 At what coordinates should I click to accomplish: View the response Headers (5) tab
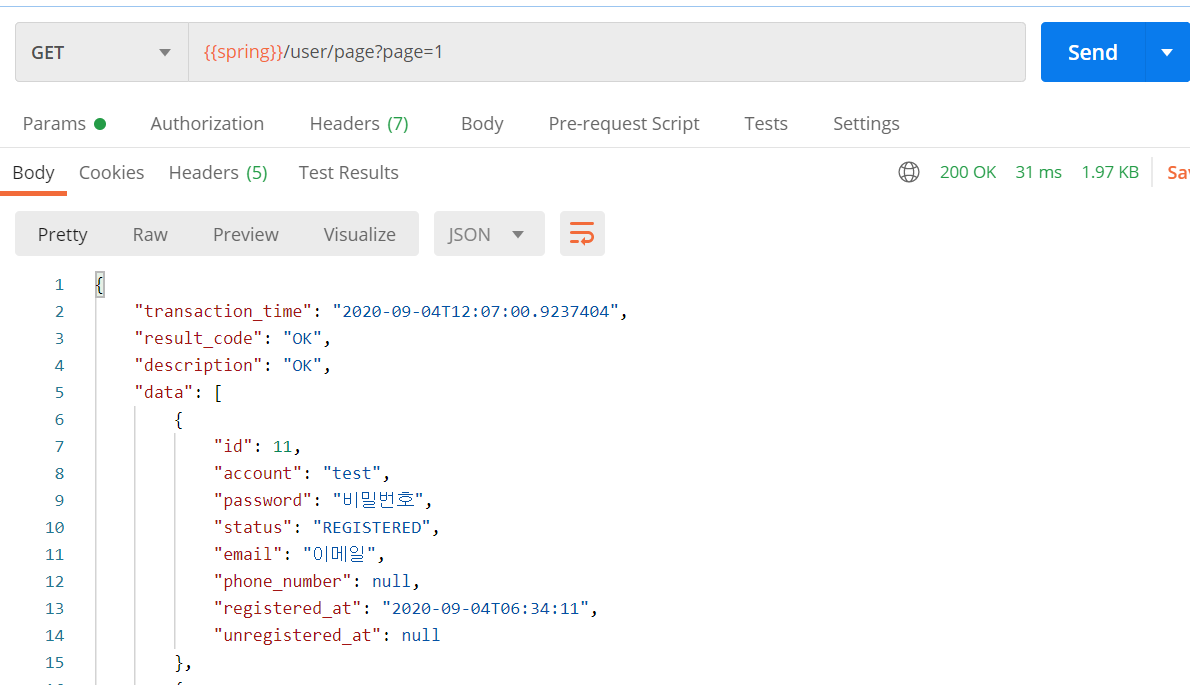(x=218, y=173)
